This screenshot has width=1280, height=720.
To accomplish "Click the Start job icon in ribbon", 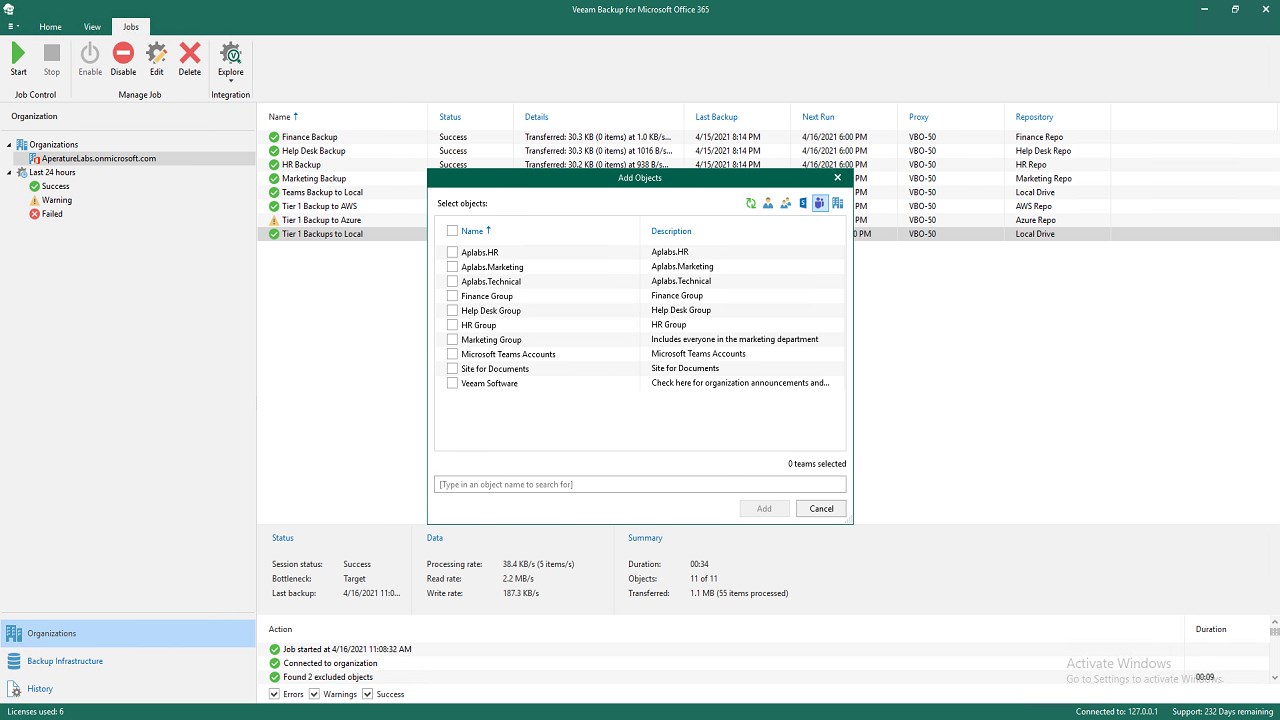I will click(x=18, y=59).
